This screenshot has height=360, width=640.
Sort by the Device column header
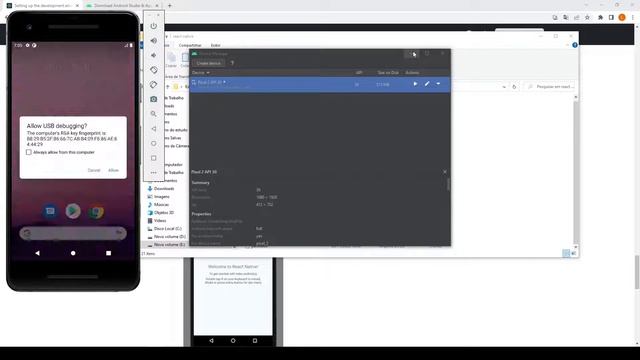pyautogui.click(x=200, y=73)
